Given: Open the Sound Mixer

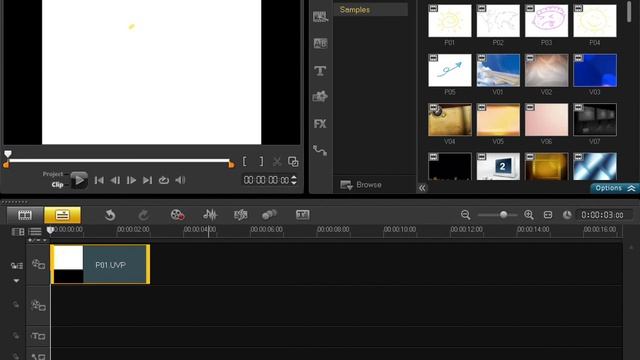Looking at the screenshot, I should tap(210, 215).
